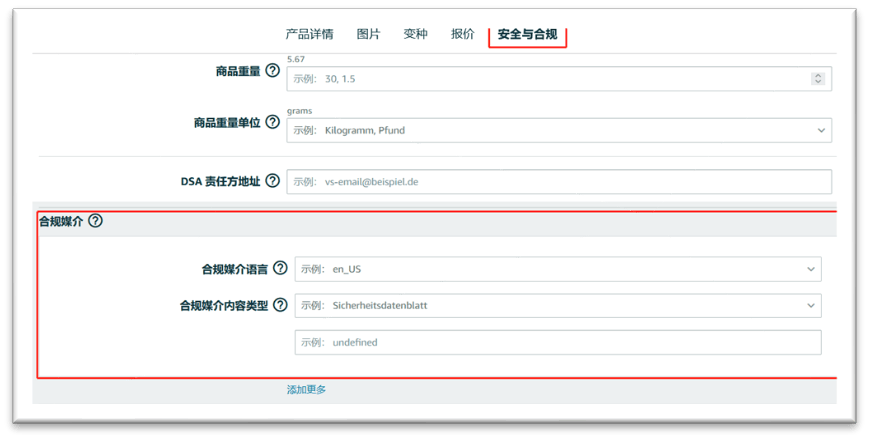
Task: Open the 合规媒介语言 dropdown
Action: pos(810,269)
